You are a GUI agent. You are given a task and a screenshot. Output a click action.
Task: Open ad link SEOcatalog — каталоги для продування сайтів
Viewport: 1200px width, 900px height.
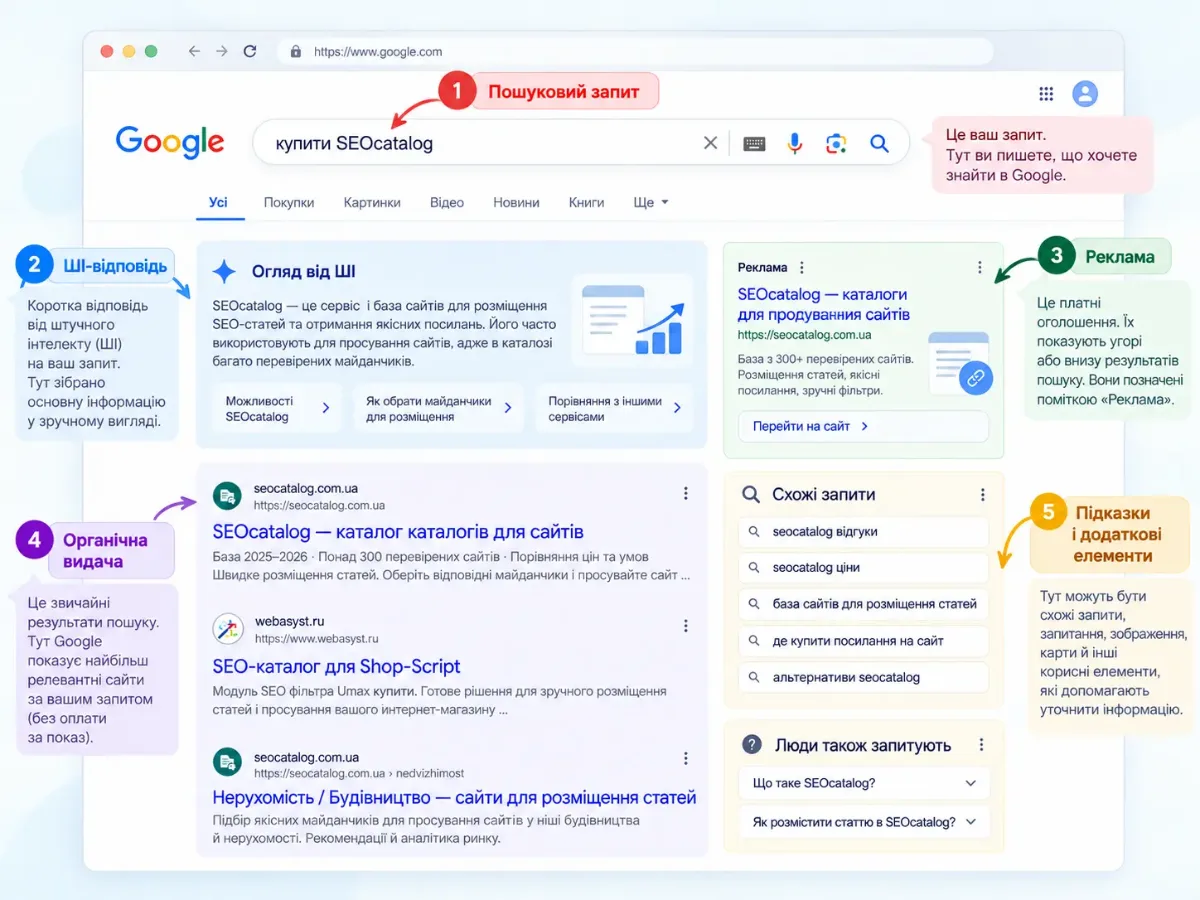[x=823, y=304]
